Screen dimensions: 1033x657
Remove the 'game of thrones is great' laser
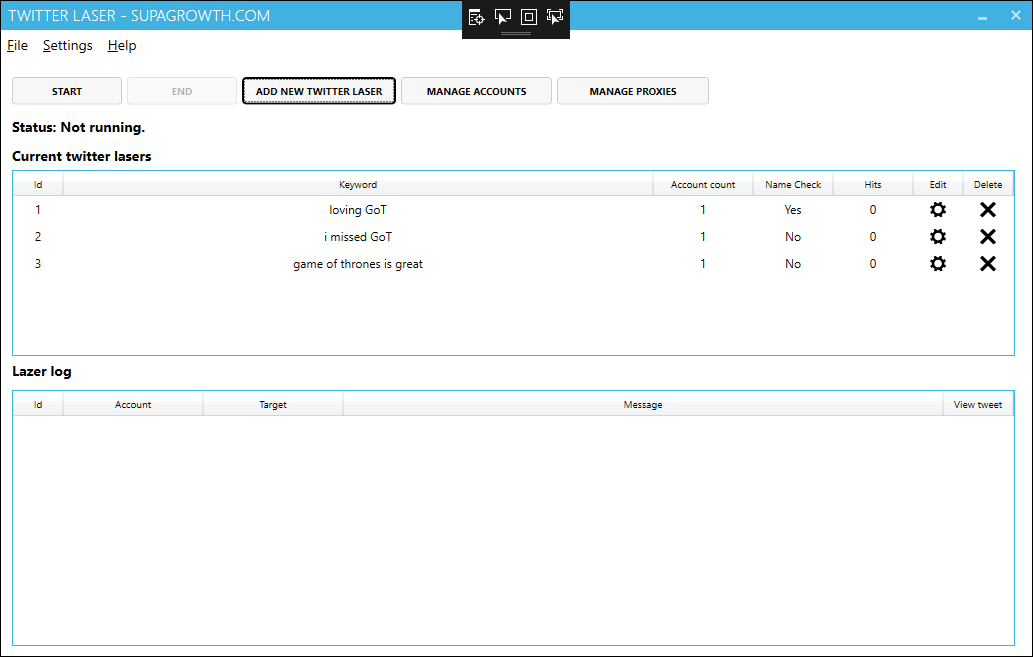coord(988,264)
